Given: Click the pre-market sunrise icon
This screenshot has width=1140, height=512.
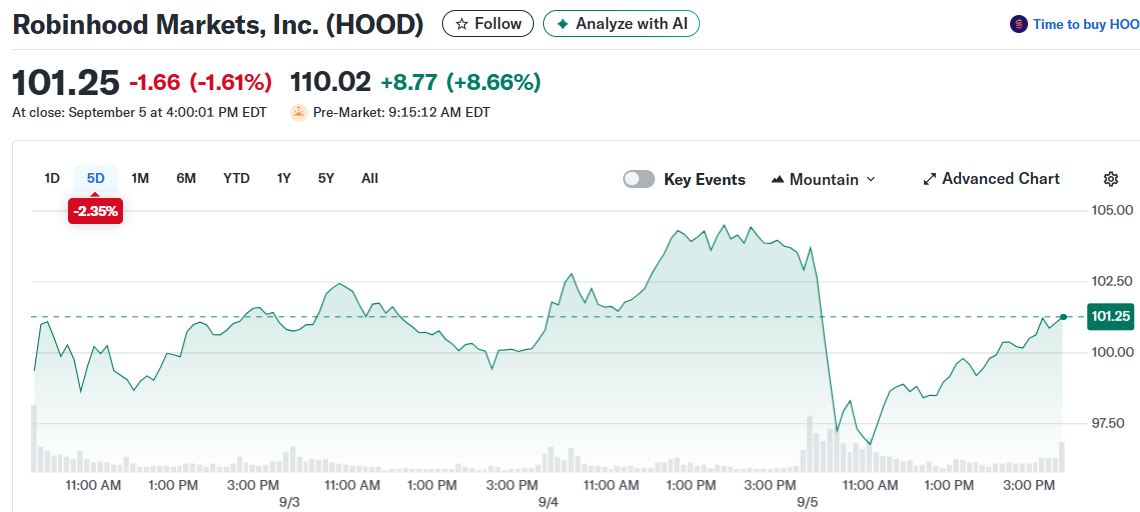Looking at the screenshot, I should (299, 113).
